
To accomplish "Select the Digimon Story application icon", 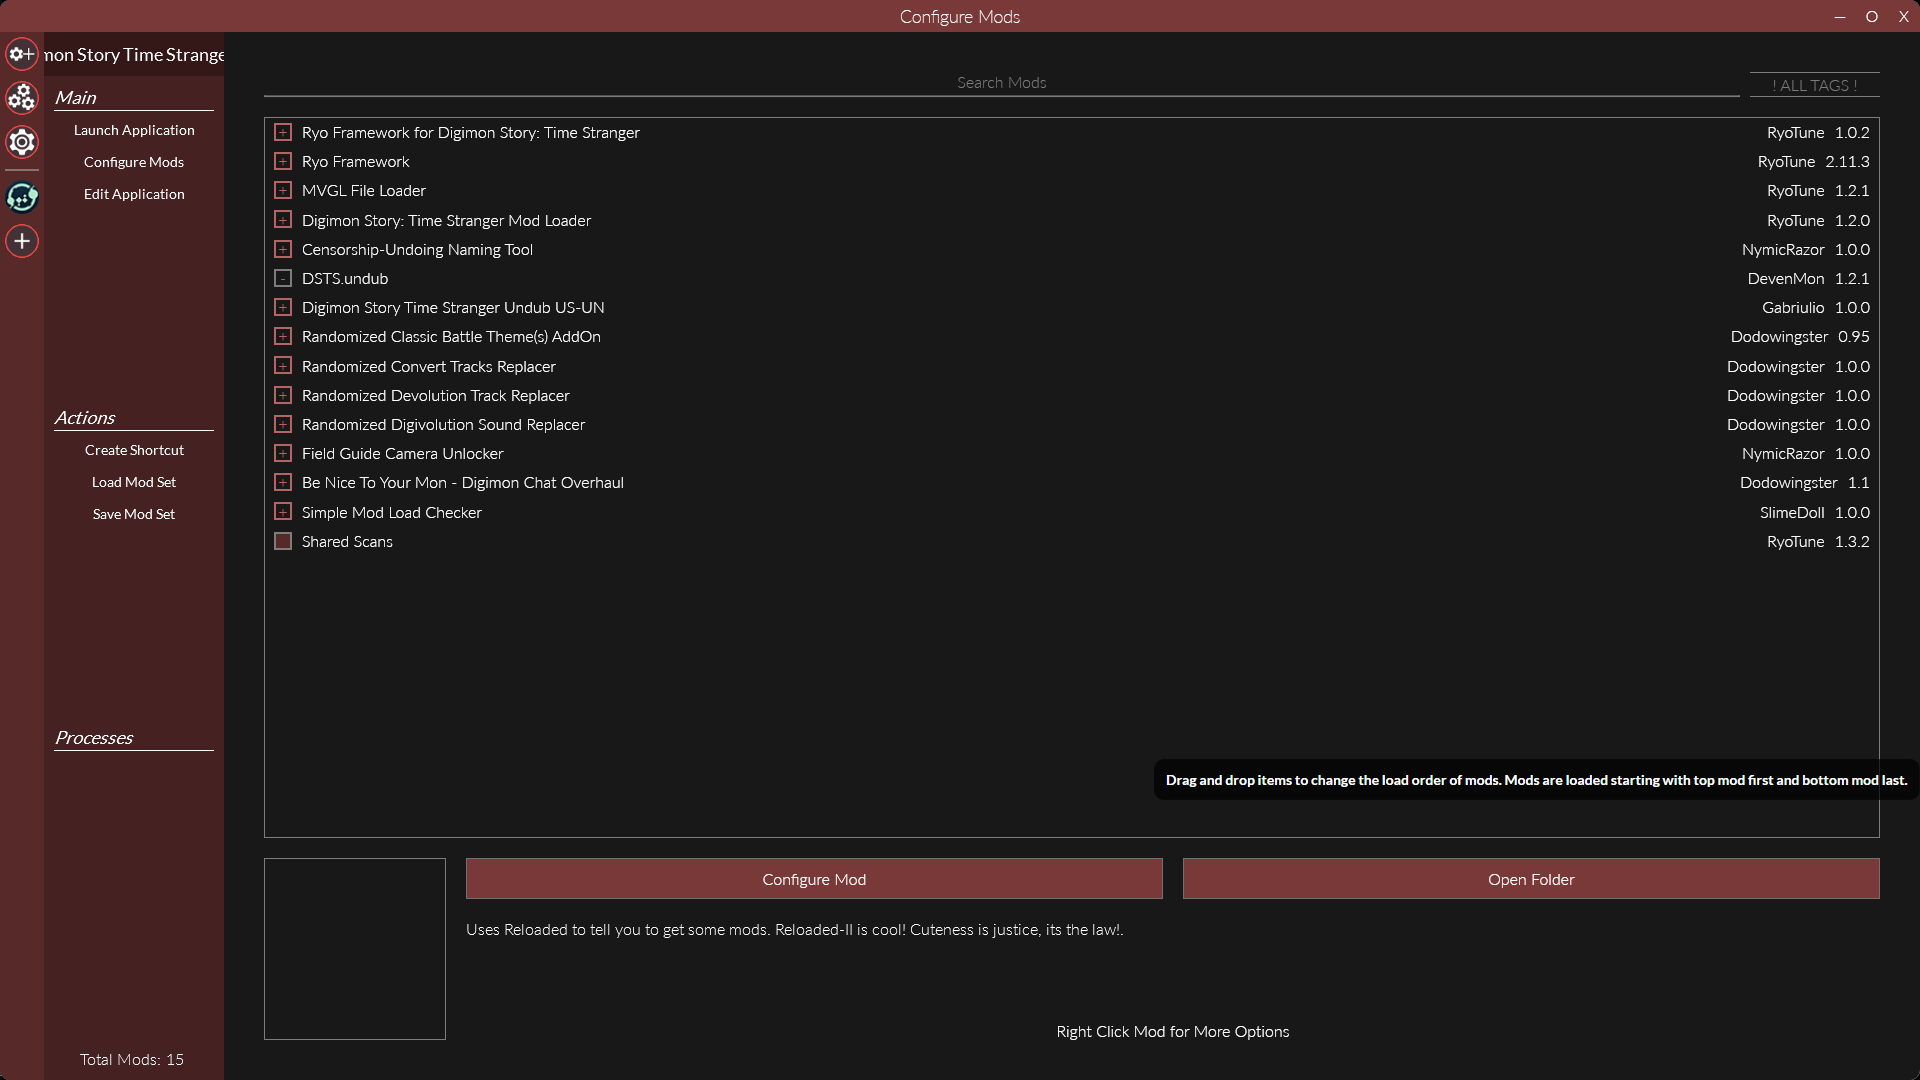I will (x=22, y=197).
